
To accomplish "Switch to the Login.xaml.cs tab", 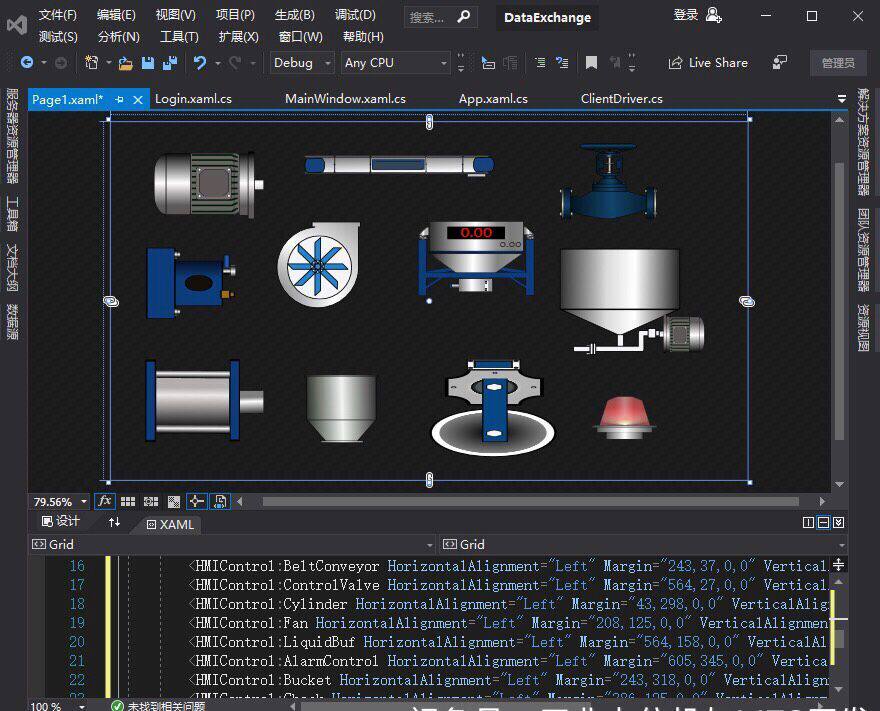I will (193, 99).
